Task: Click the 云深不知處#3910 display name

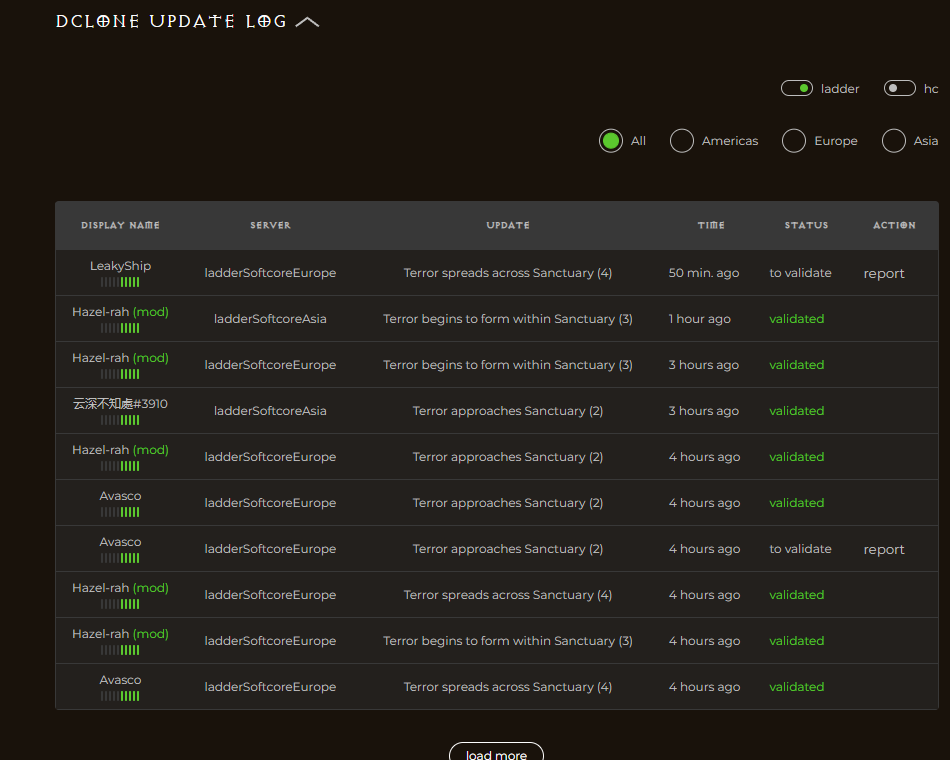Action: 120,404
